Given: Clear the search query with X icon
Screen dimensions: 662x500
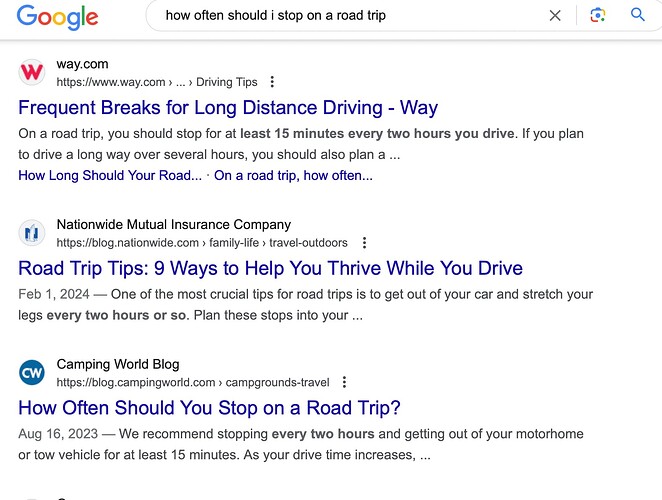Looking at the screenshot, I should click(555, 15).
